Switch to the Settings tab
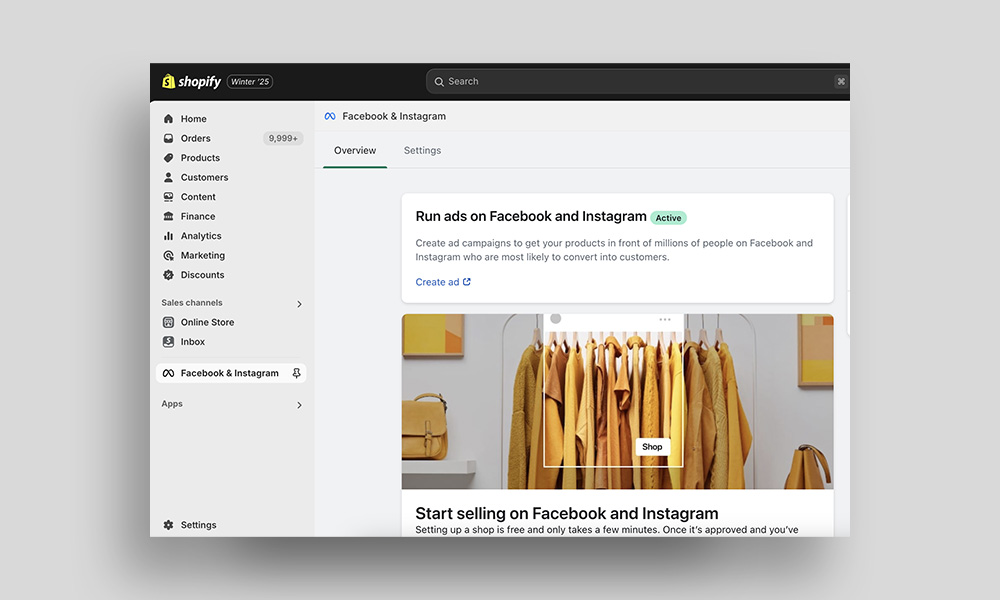The height and width of the screenshot is (600, 1000). (422, 150)
